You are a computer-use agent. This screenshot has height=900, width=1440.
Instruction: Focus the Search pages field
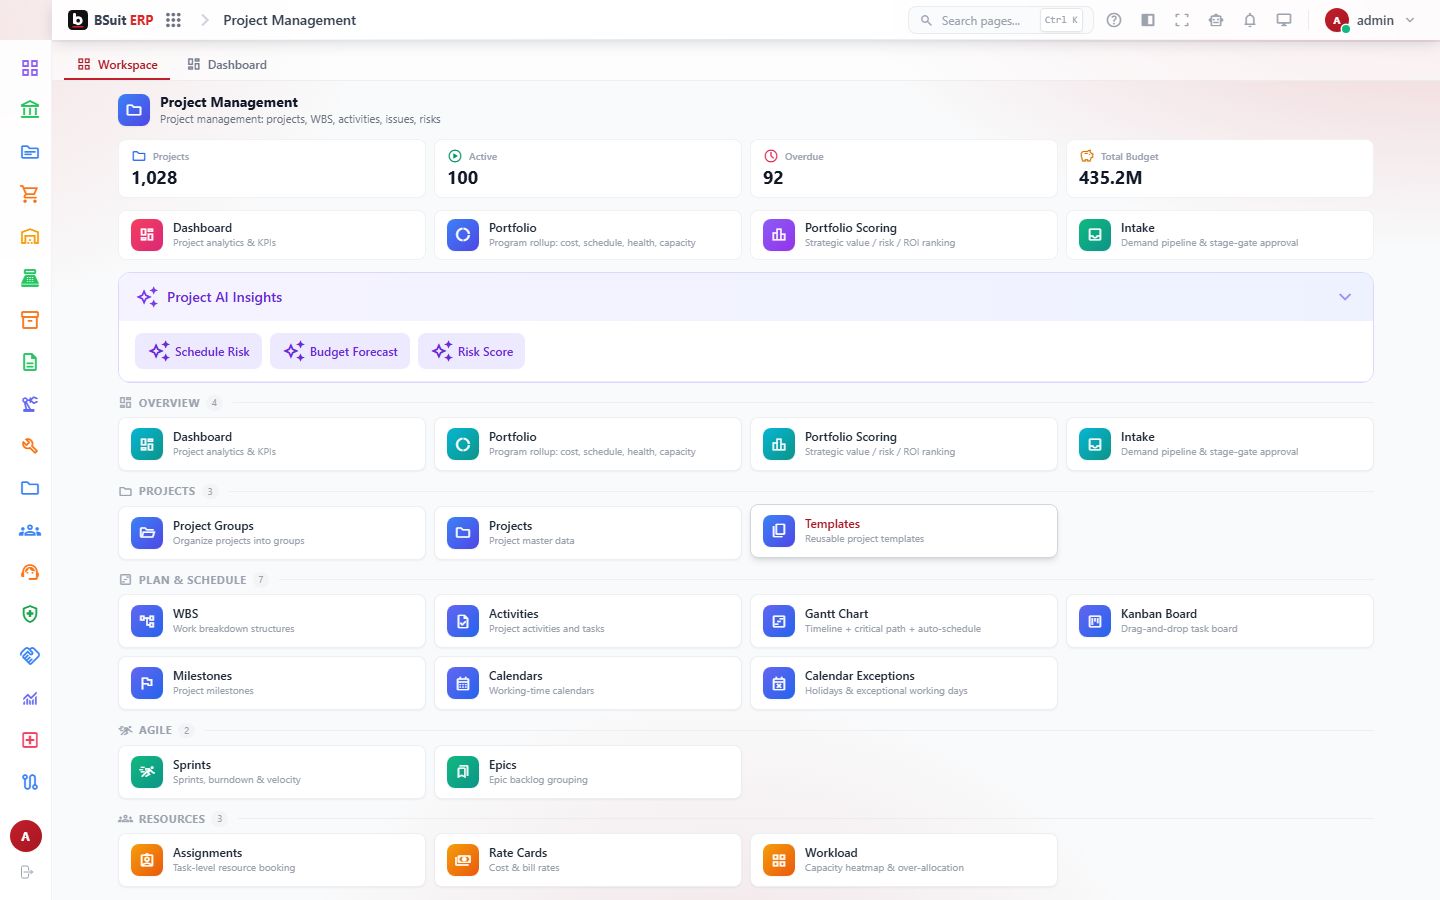point(1000,20)
